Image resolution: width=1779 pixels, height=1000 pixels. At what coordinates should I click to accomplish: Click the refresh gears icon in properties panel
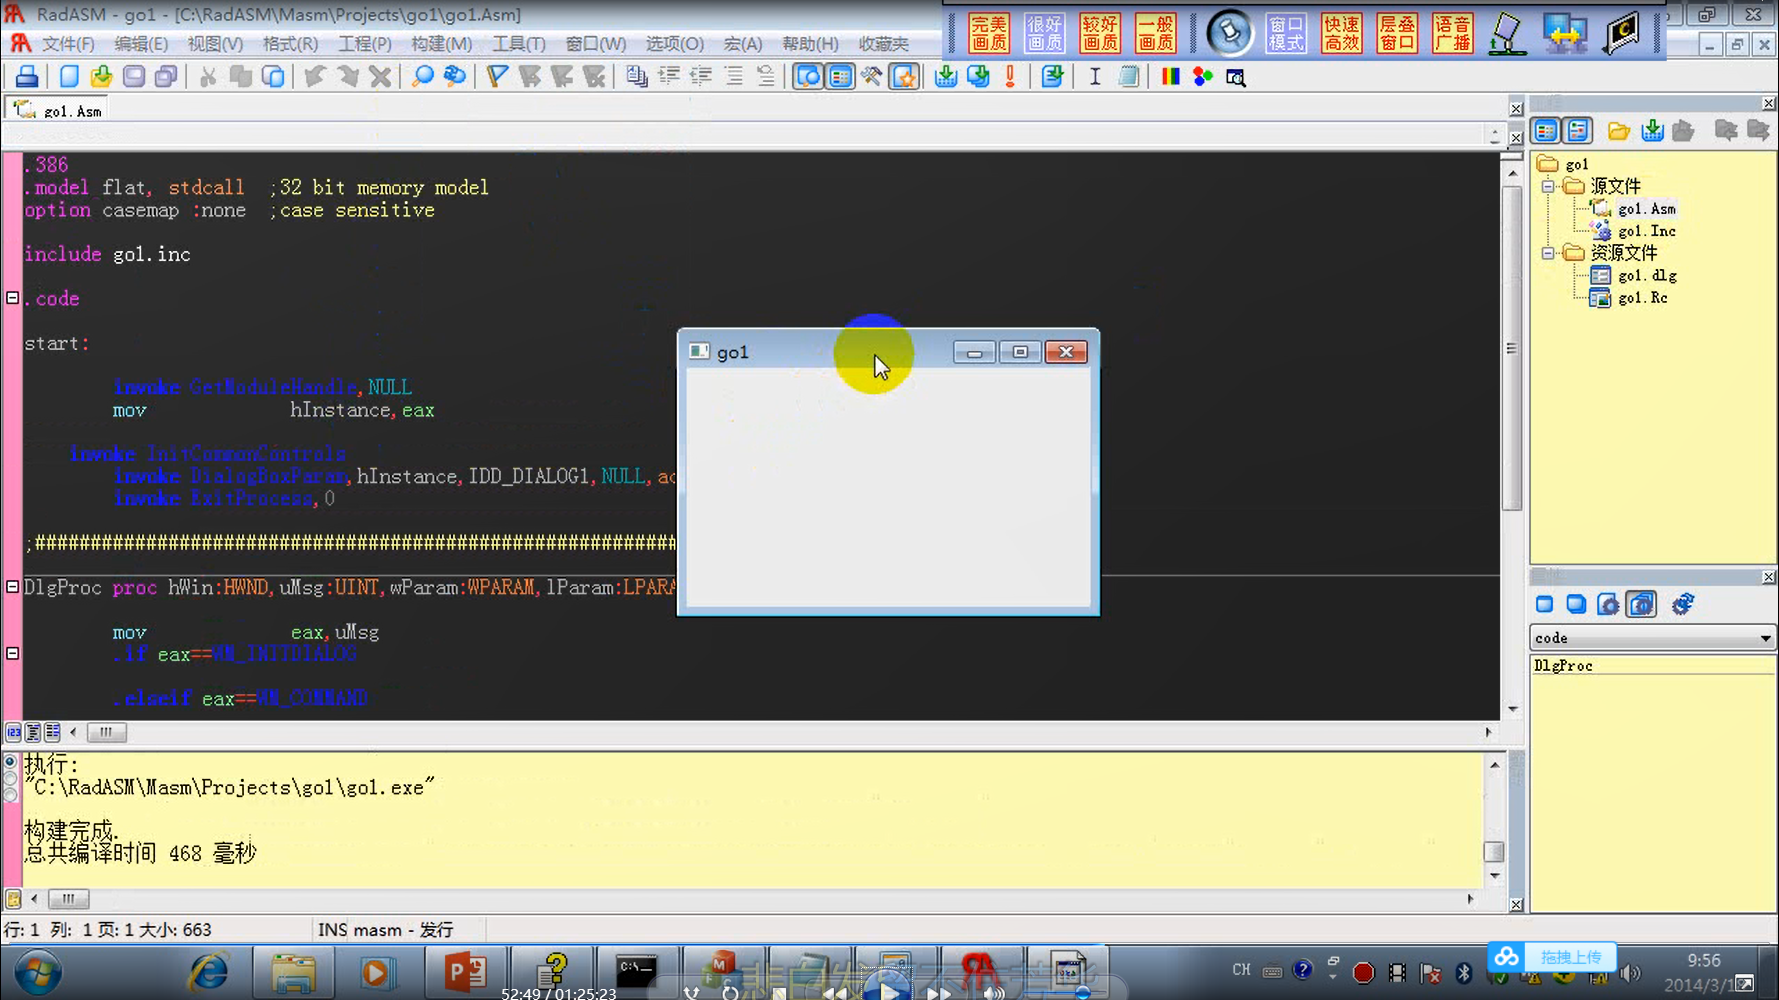(1683, 604)
